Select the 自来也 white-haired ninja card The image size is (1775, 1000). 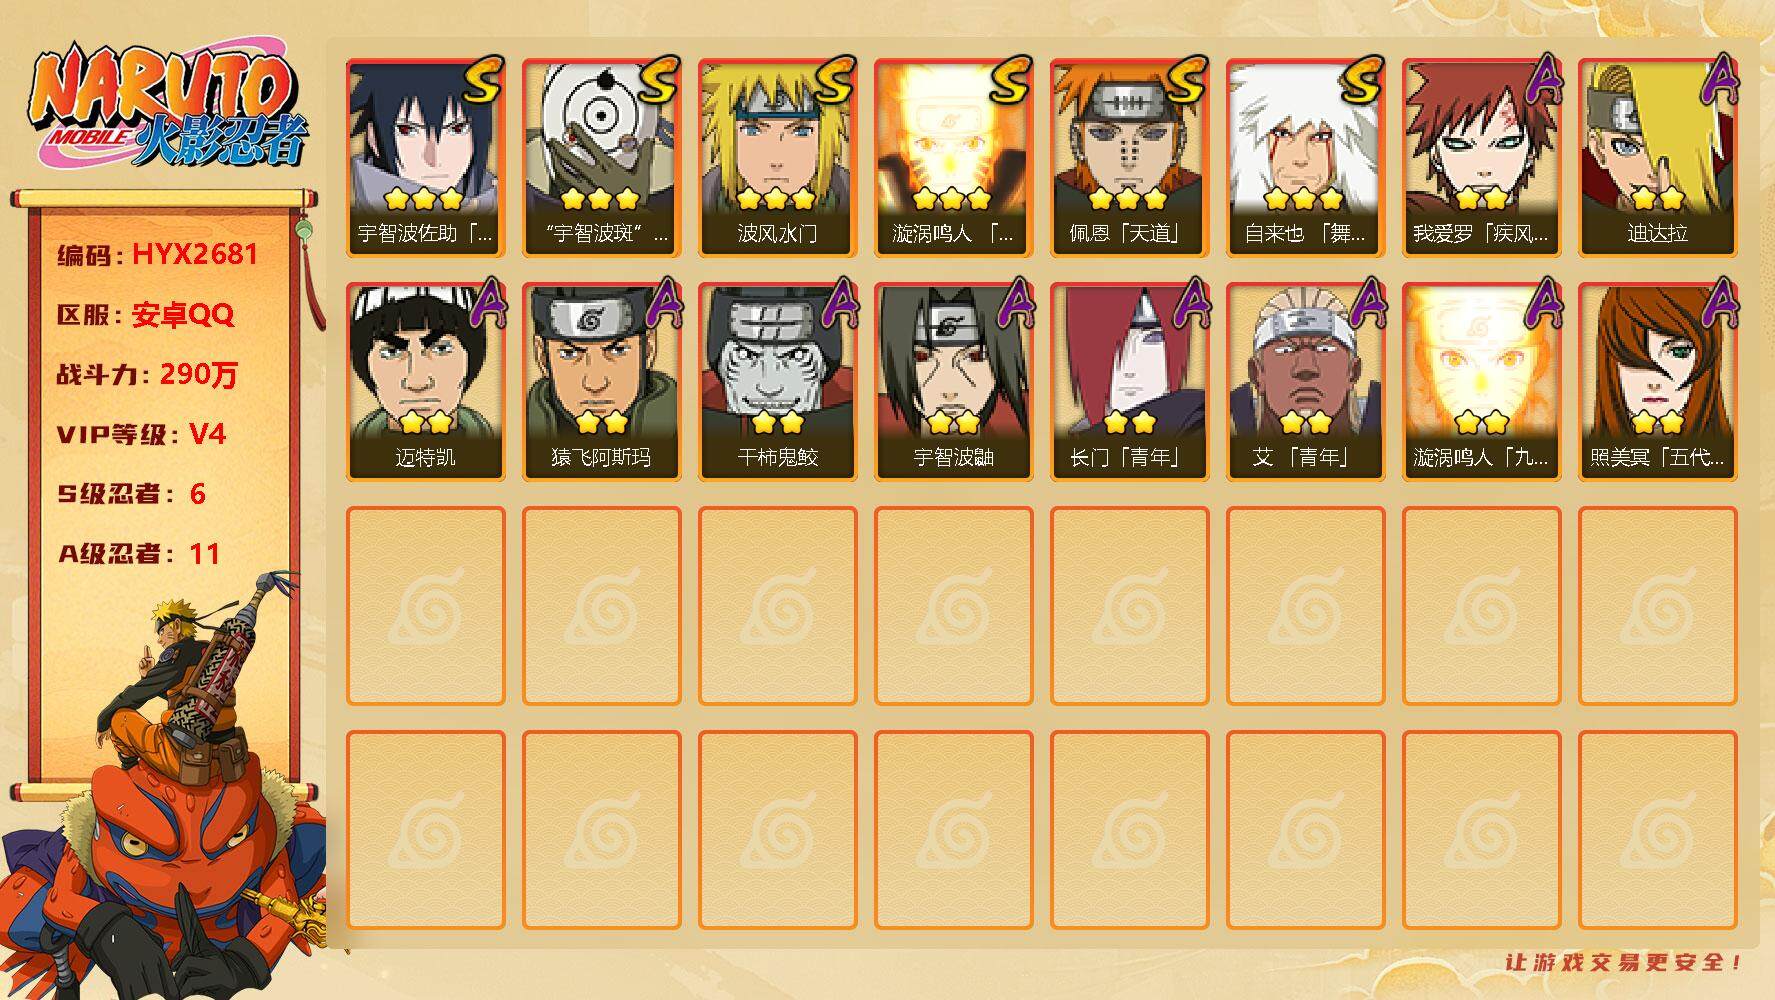pyautogui.click(x=1305, y=158)
